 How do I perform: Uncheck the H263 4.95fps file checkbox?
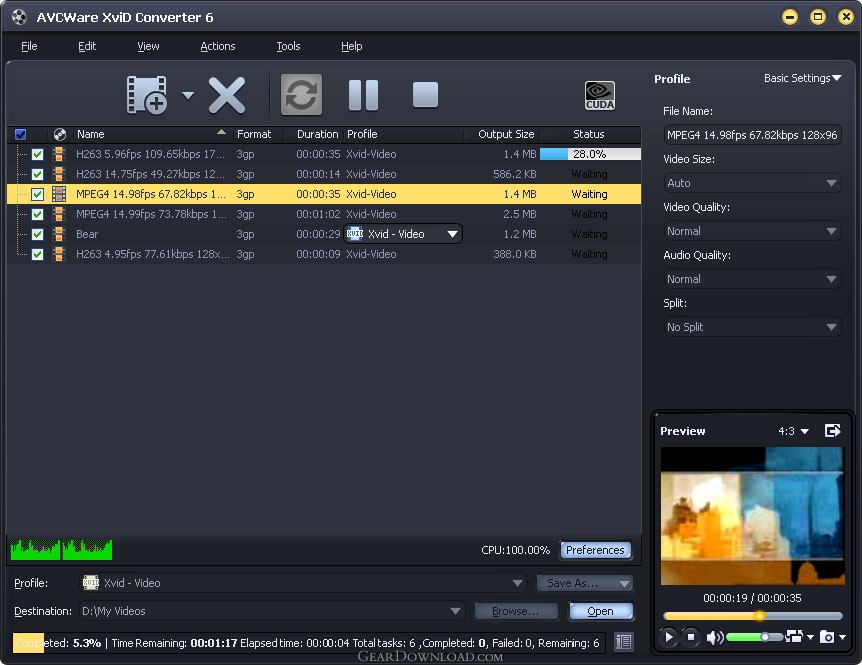click(37, 254)
